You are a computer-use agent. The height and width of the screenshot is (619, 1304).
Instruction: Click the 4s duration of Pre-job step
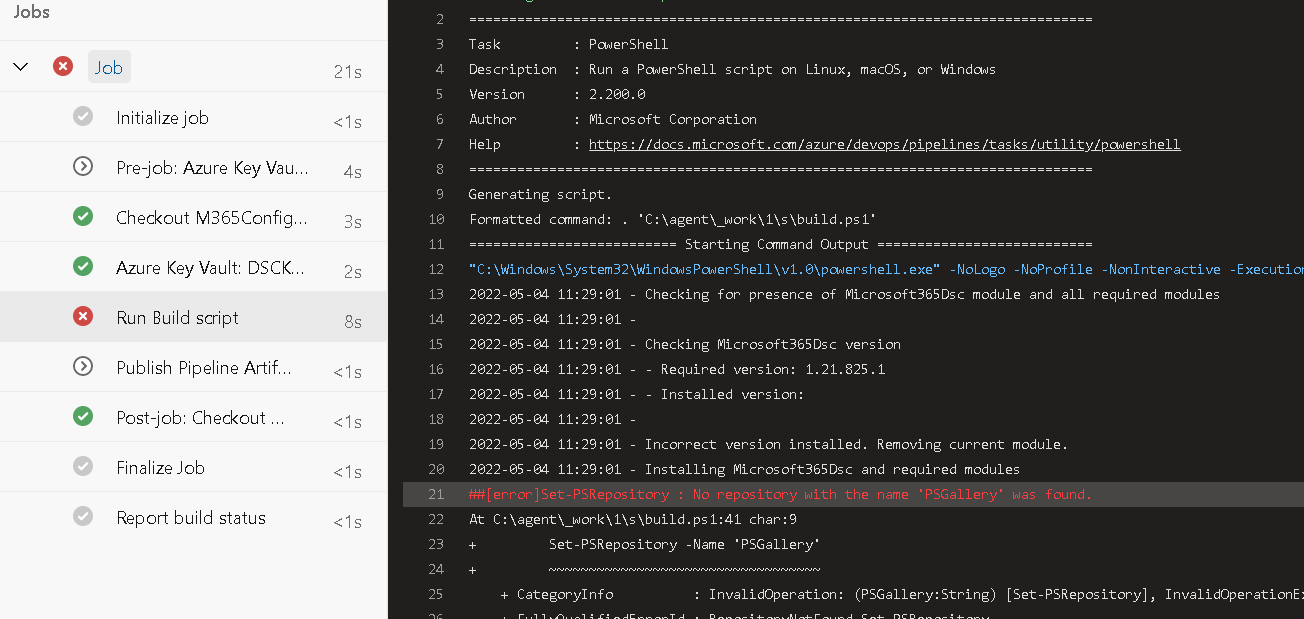coord(352,171)
